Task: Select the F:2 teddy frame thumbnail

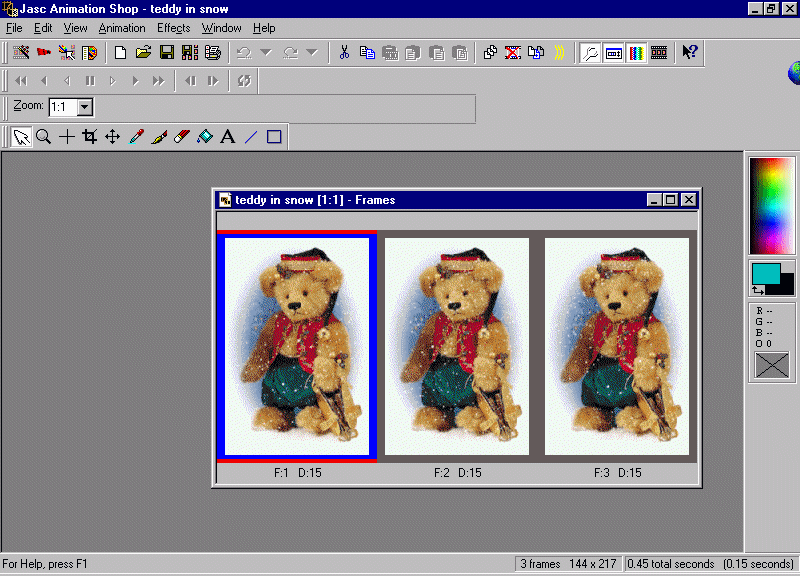Action: tap(457, 346)
